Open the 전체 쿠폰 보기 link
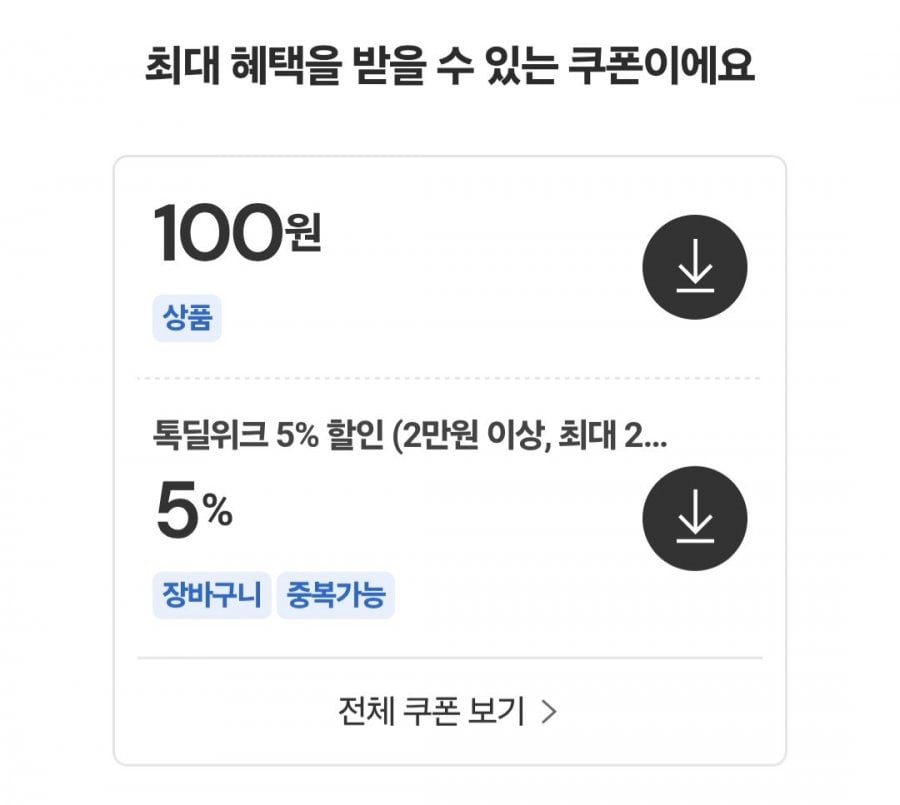Screen dimensions: 900x805 (448, 711)
